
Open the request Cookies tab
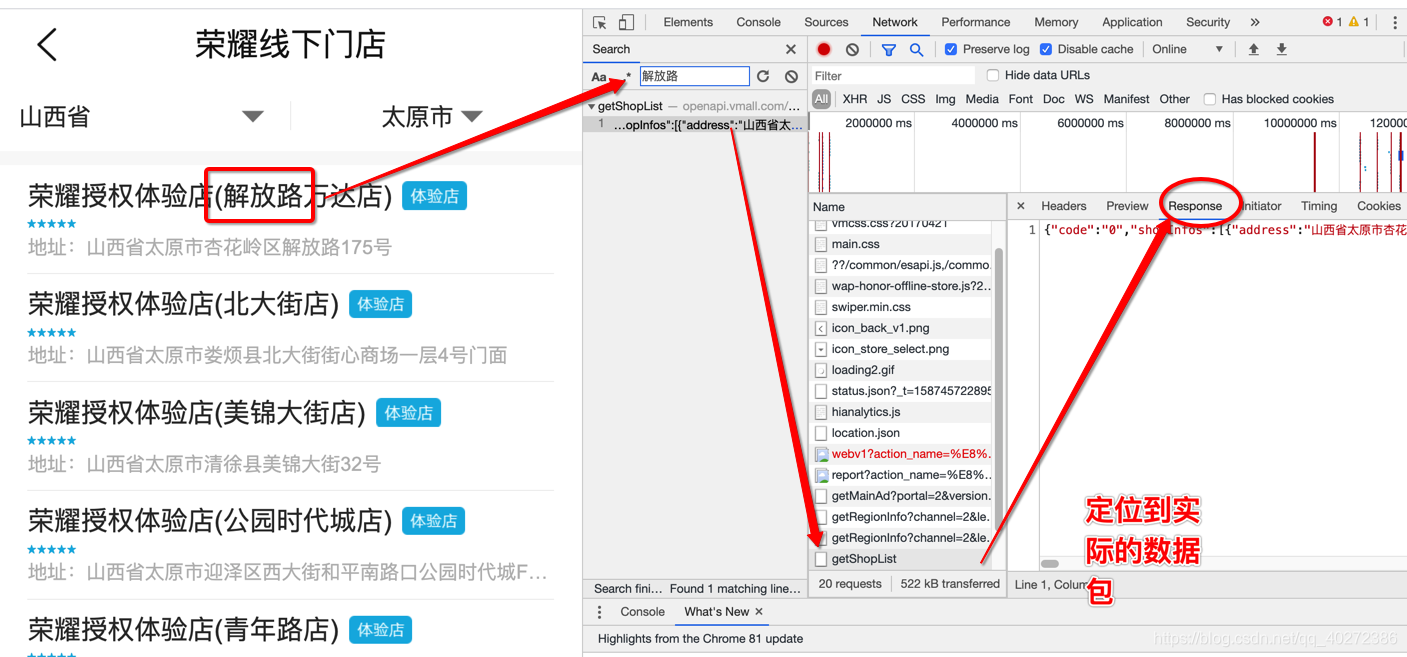(x=1379, y=206)
